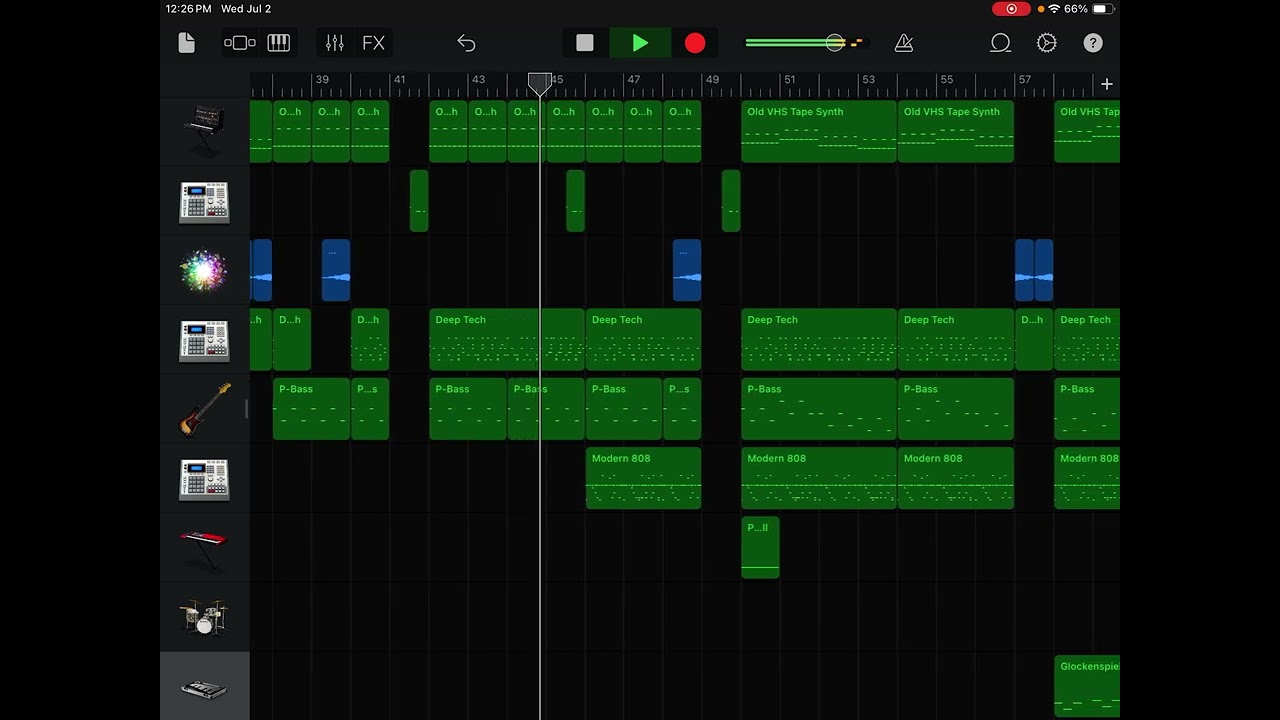Select the colorful burst audio track icon
Image resolution: width=1280 pixels, height=720 pixels.
(x=204, y=270)
